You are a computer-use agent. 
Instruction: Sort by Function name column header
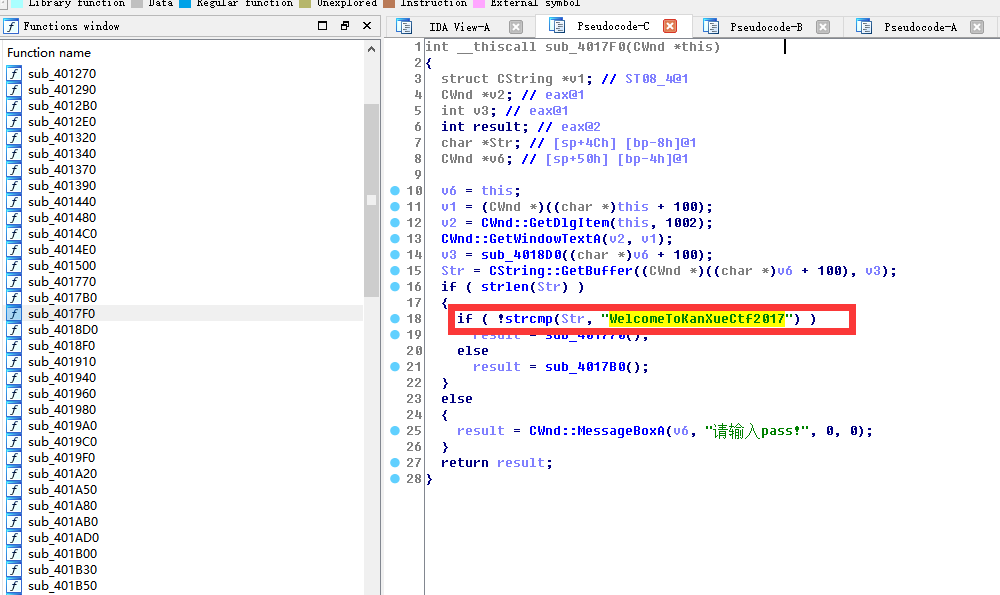point(49,53)
